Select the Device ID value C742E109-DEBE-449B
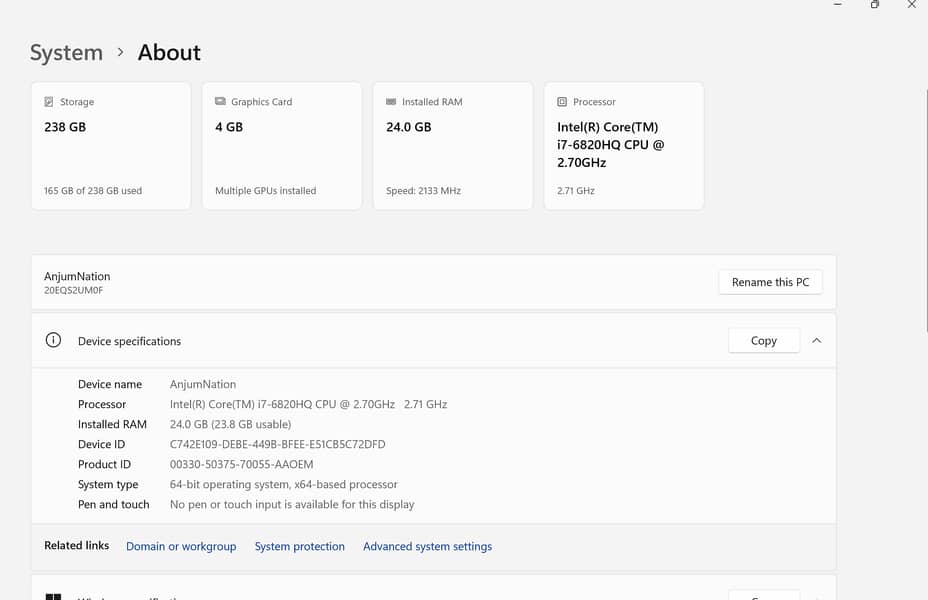The image size is (928, 600). coord(278,444)
